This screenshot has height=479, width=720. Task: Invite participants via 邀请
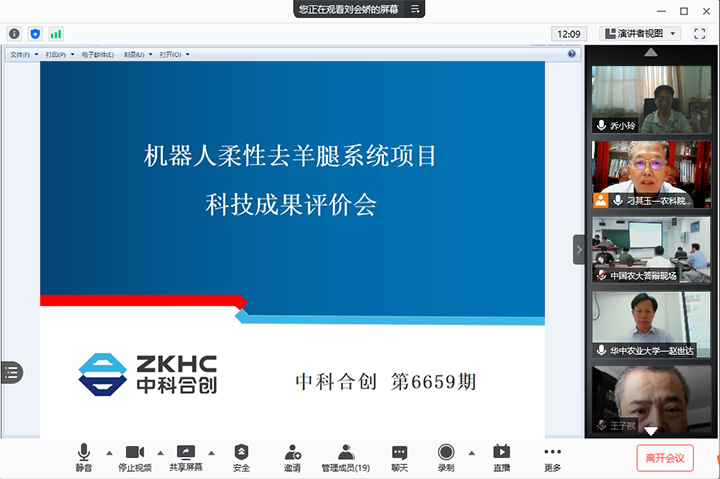[x=292, y=457]
